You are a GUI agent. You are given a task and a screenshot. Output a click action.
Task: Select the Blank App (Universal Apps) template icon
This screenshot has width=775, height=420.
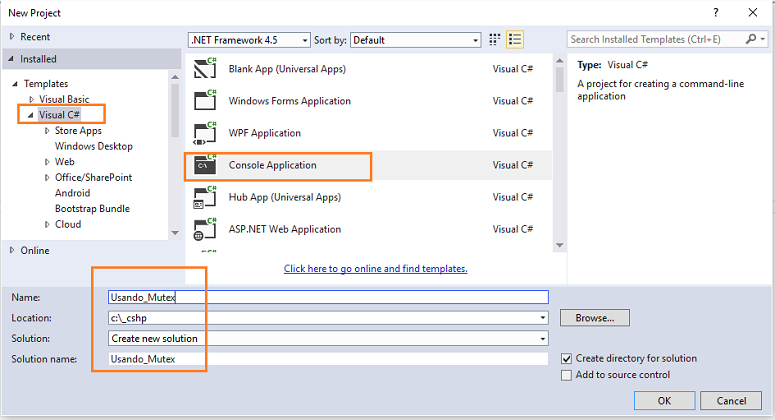205,69
